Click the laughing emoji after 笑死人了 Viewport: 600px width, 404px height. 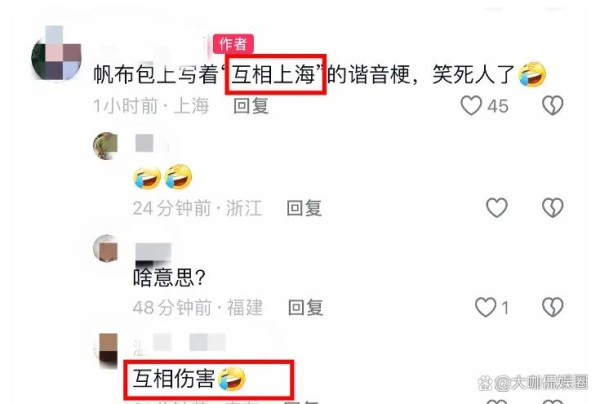532,75
